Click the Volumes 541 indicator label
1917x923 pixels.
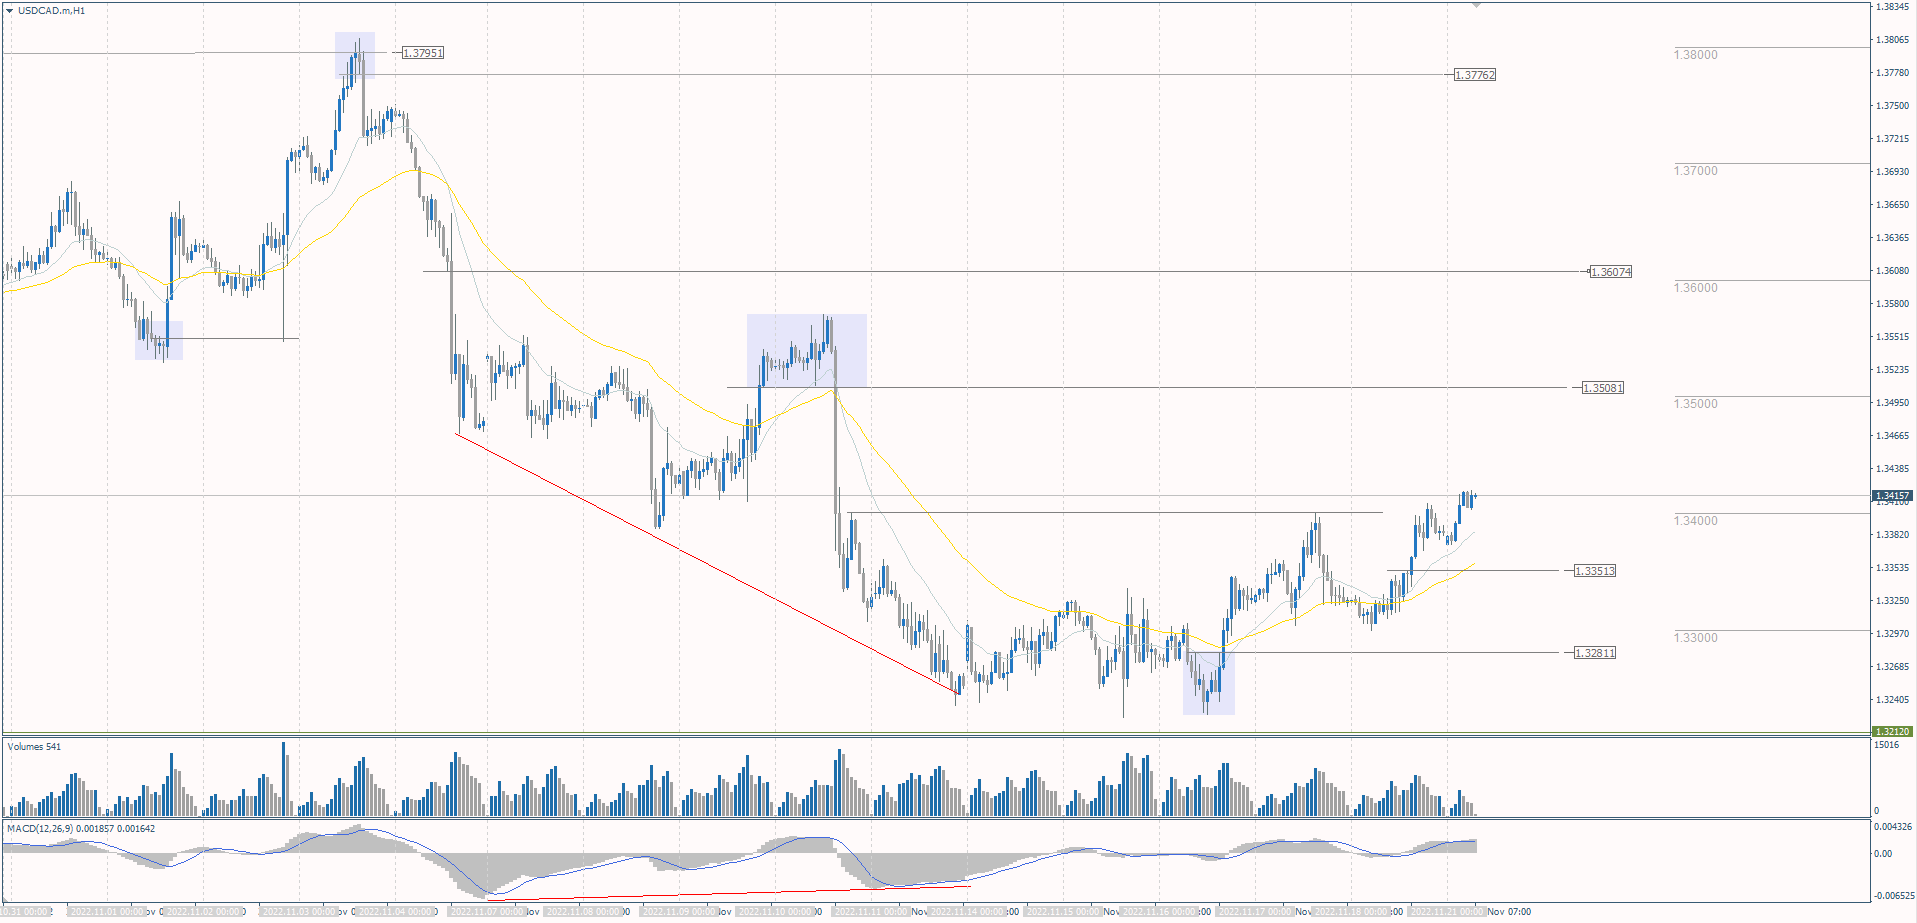(34, 747)
